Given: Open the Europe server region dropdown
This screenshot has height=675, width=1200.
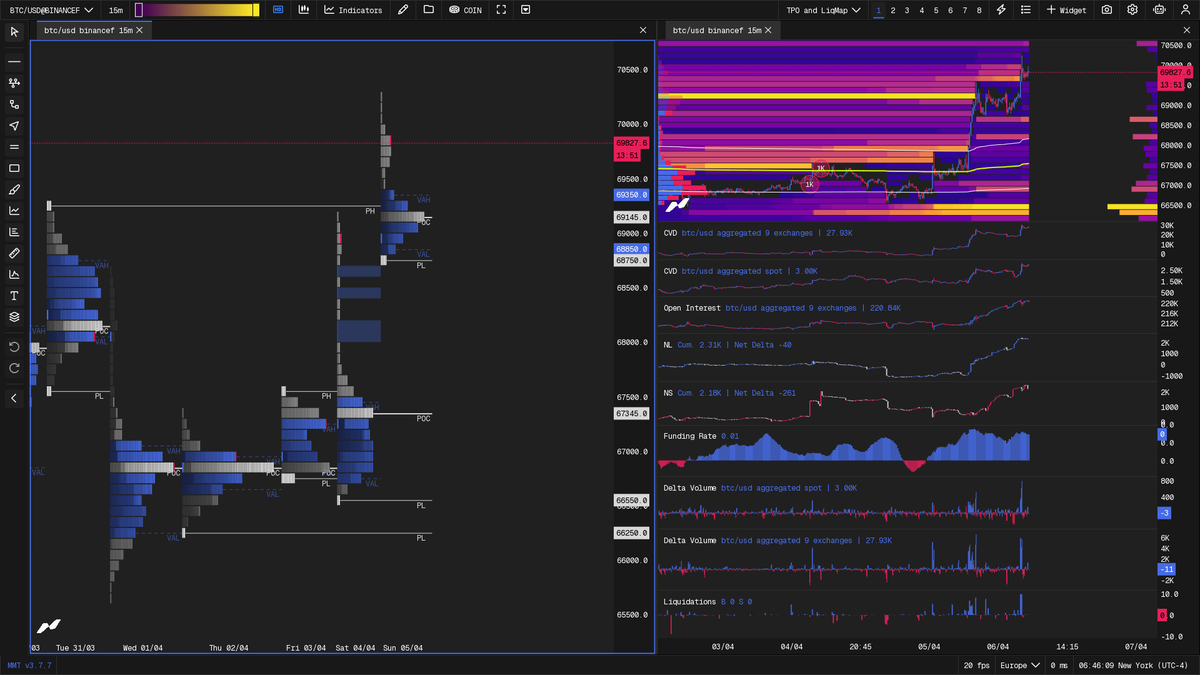Looking at the screenshot, I should [x=1020, y=665].
